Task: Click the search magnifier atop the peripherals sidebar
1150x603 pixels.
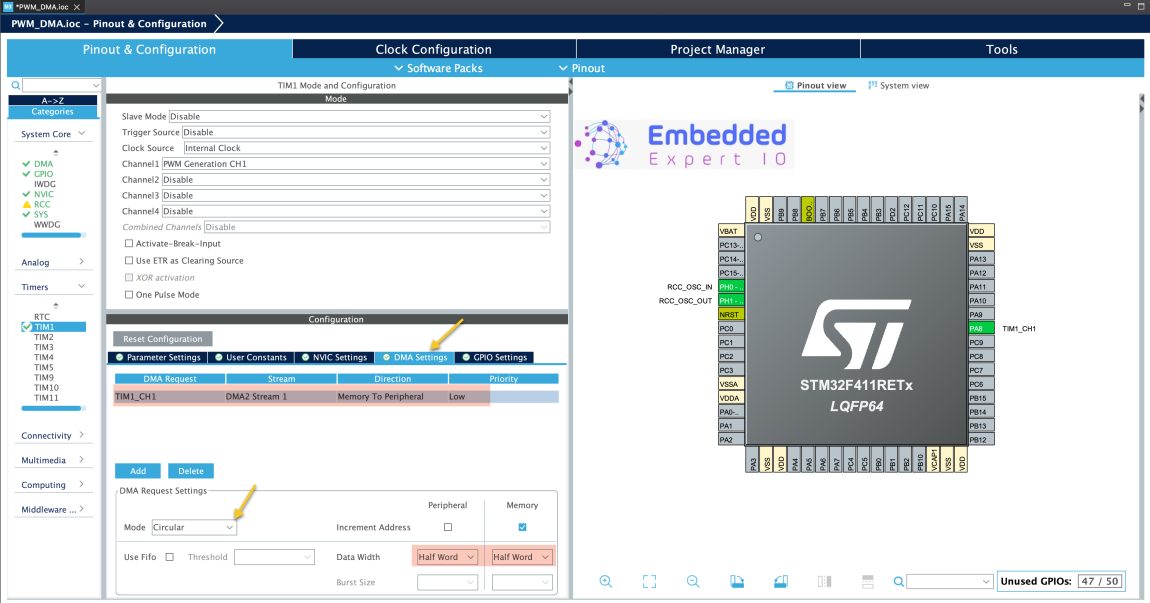Action: pos(13,84)
